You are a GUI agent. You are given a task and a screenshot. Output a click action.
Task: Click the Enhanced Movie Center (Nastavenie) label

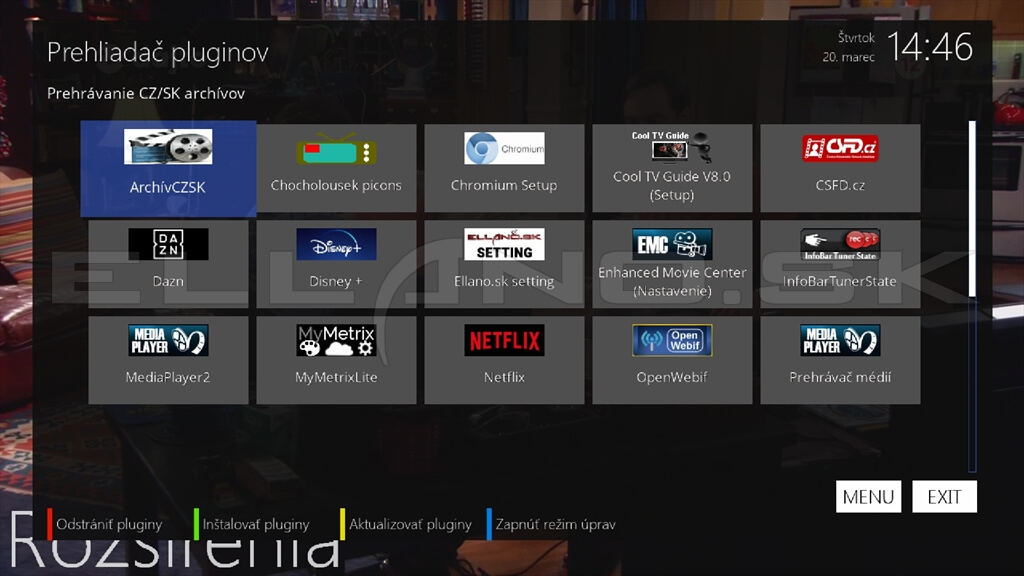coord(672,281)
